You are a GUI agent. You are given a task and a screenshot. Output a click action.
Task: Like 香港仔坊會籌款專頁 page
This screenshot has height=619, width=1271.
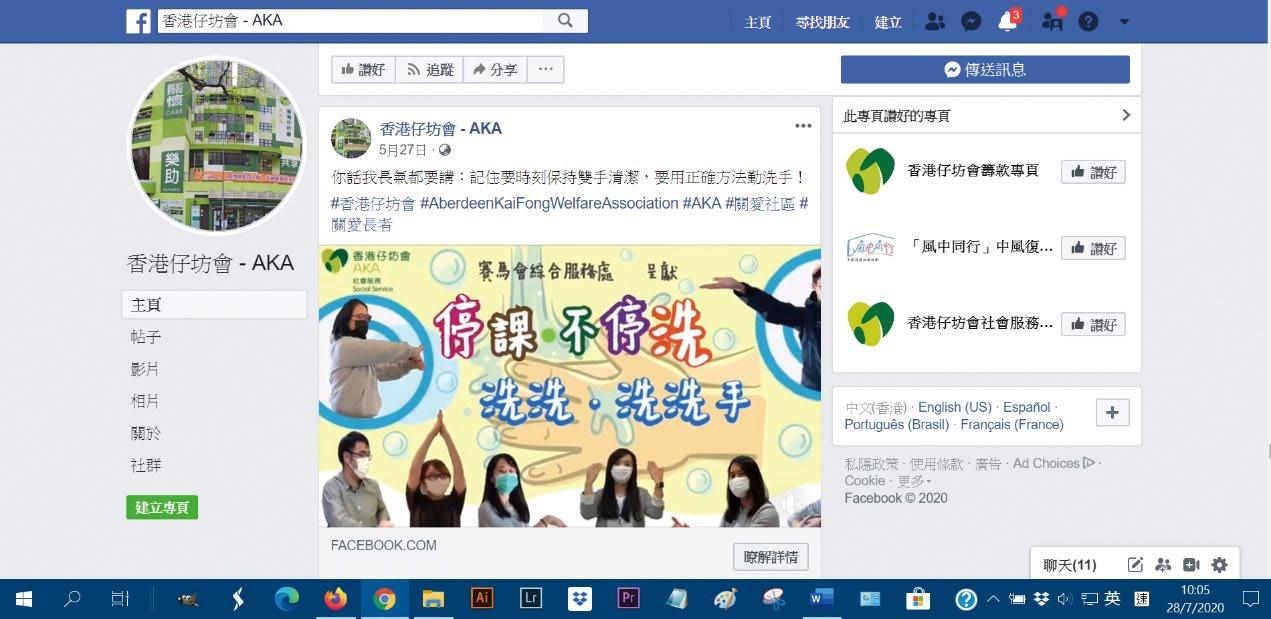click(1093, 172)
